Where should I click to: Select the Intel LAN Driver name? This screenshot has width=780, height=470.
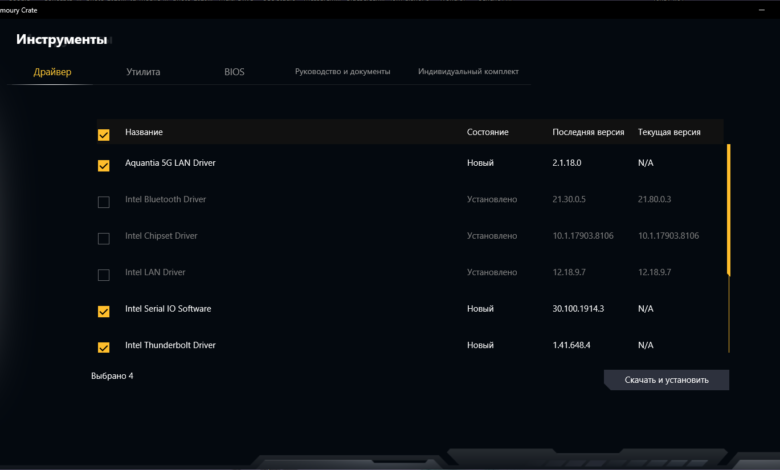tap(155, 272)
